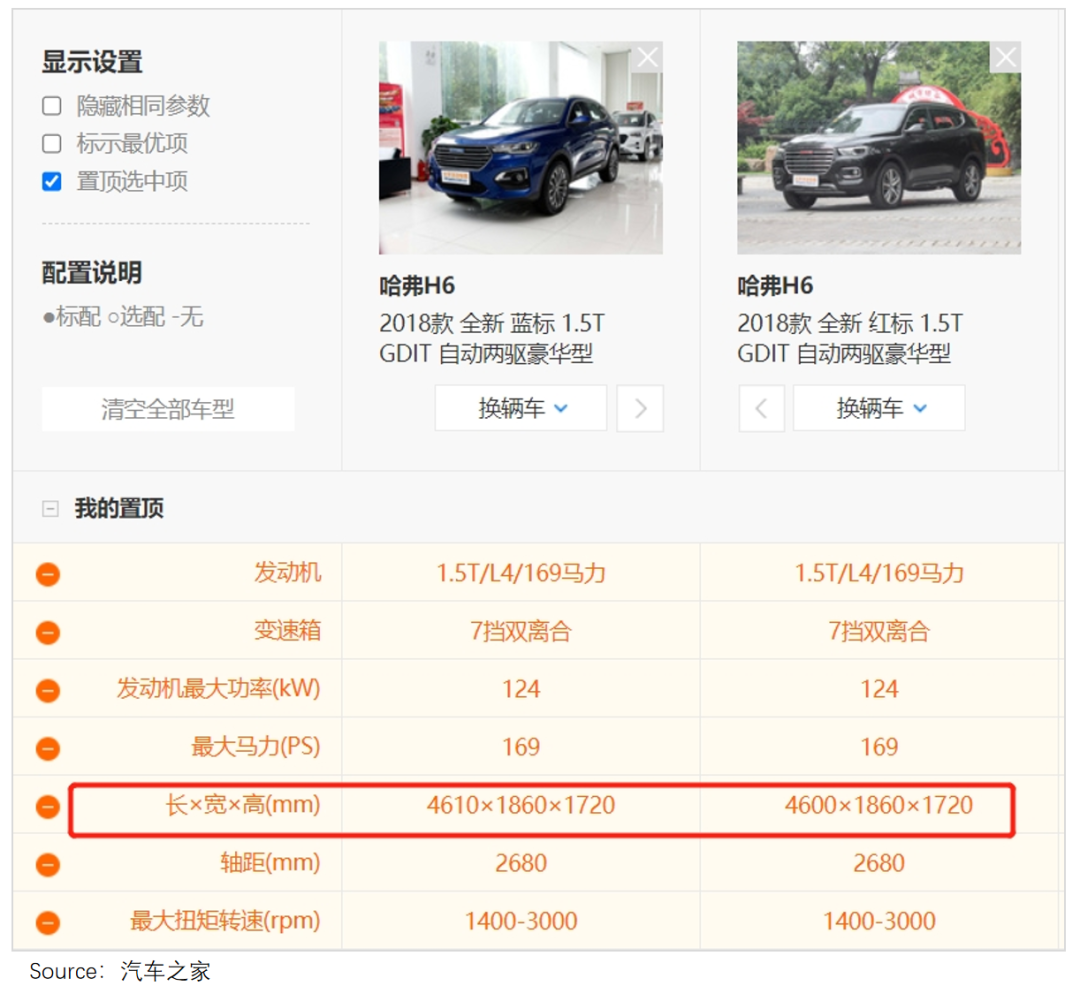This screenshot has width=1080, height=986.
Task: Click the 蓝标 column's 7挡双离合 value
Action: (521, 631)
